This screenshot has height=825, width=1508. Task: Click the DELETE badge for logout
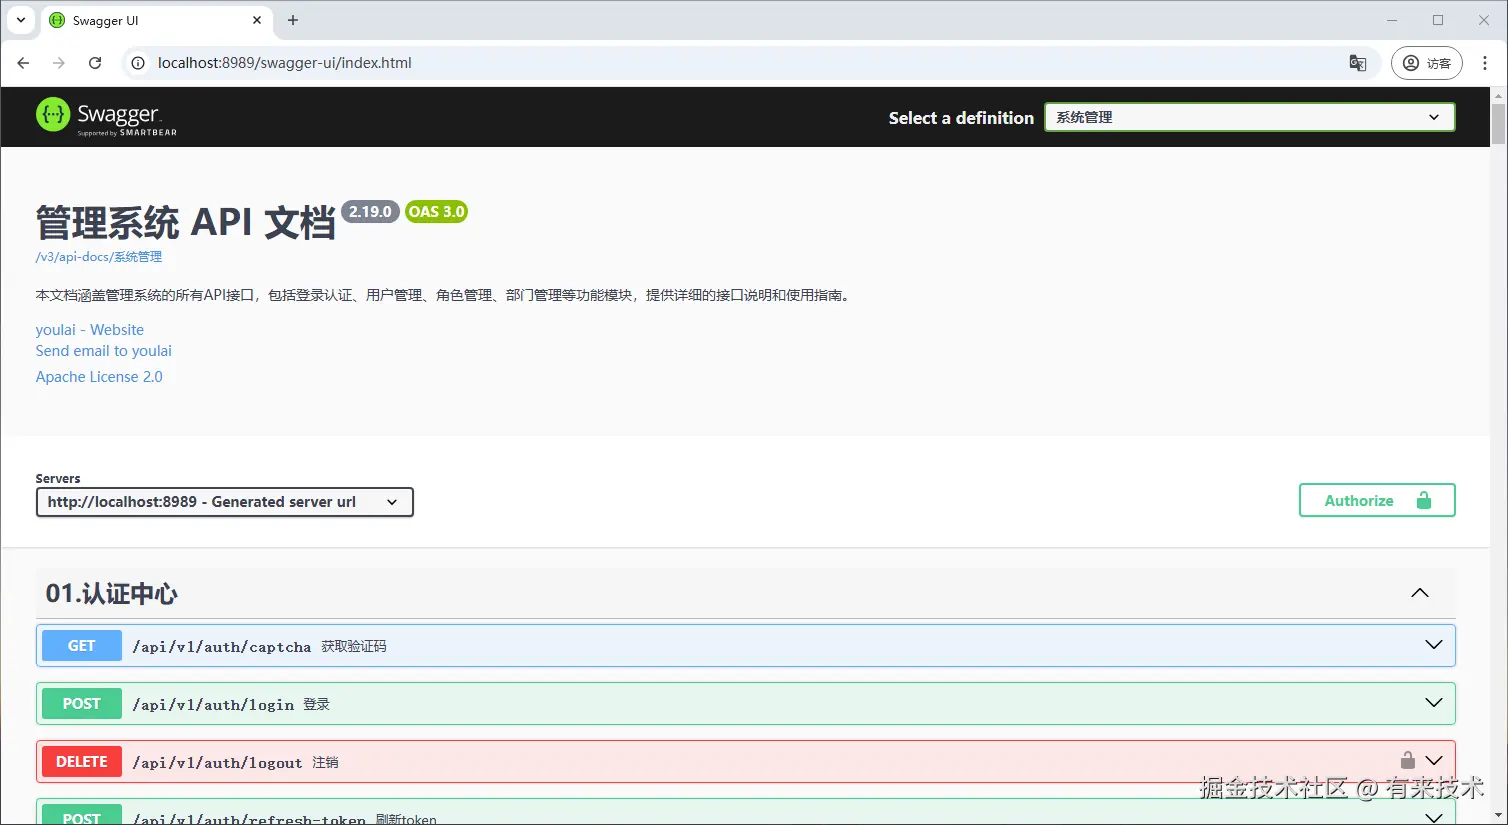(82, 762)
